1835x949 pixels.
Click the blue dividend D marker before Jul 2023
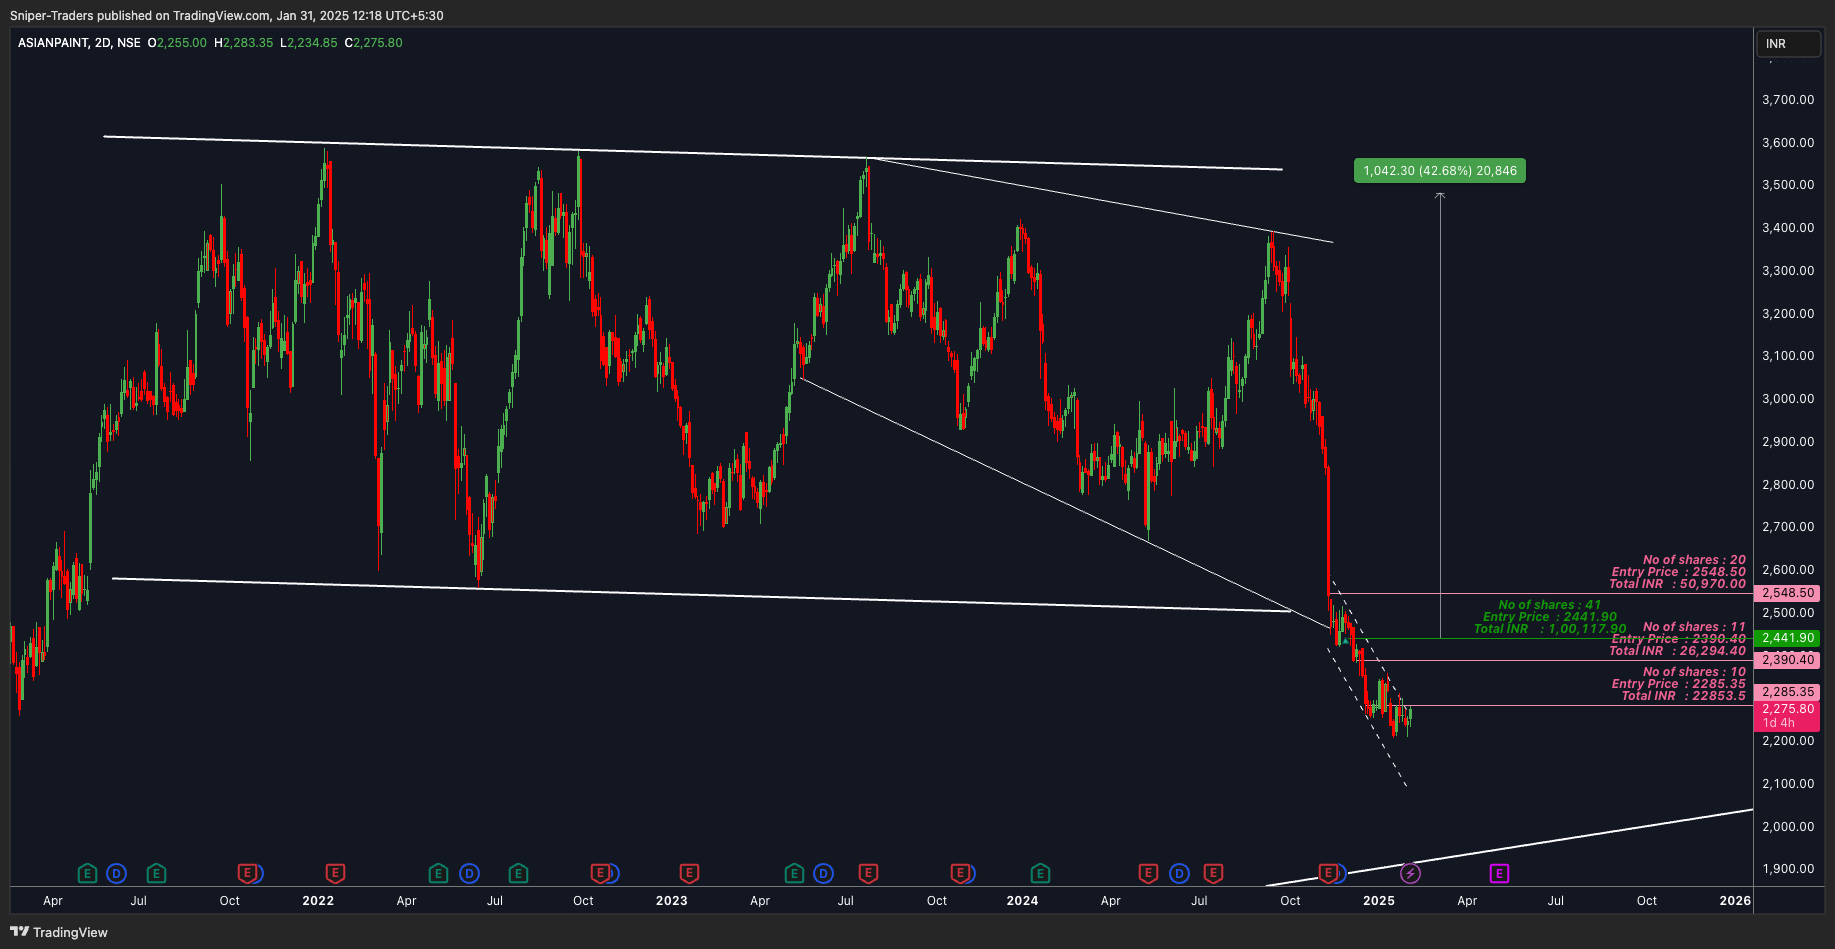[x=823, y=873]
